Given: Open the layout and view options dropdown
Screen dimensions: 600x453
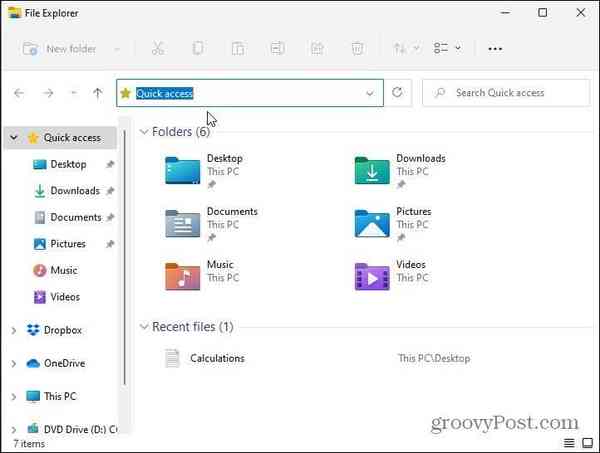Looking at the screenshot, I should click(447, 49).
